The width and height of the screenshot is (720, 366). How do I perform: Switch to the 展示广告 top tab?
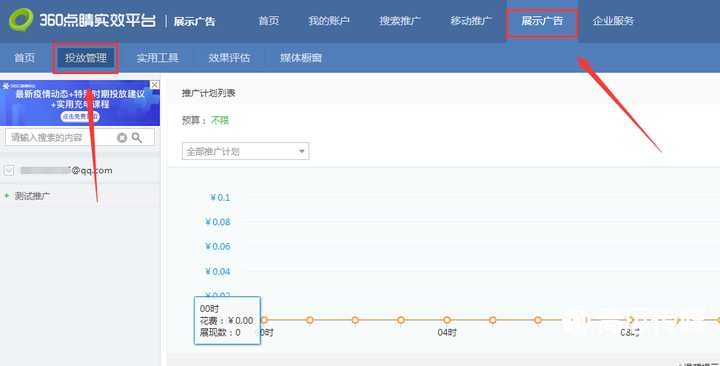542,21
